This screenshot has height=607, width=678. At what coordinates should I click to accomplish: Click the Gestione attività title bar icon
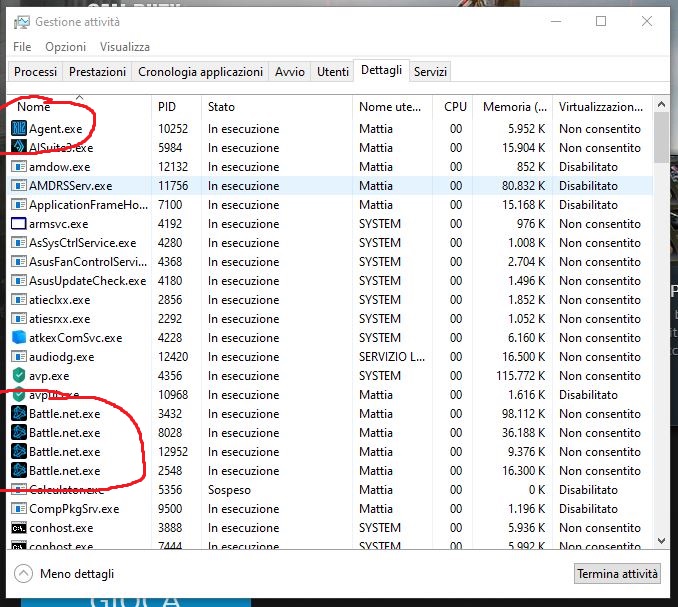tap(22, 22)
